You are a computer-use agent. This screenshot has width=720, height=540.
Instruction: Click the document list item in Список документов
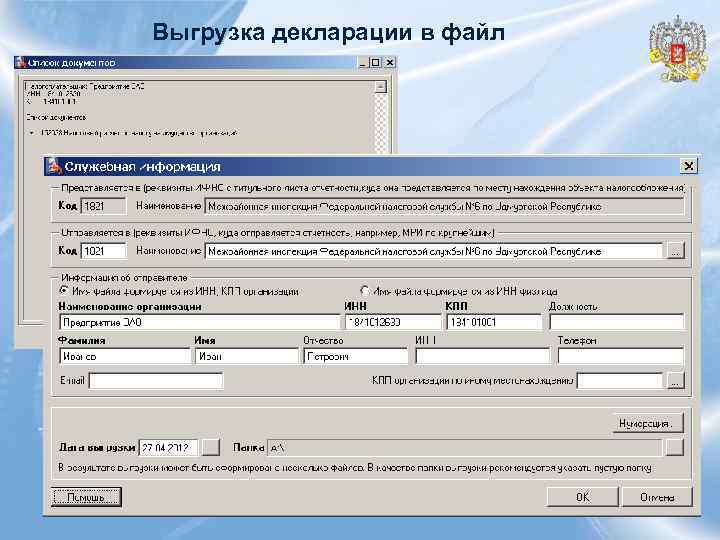(139, 133)
